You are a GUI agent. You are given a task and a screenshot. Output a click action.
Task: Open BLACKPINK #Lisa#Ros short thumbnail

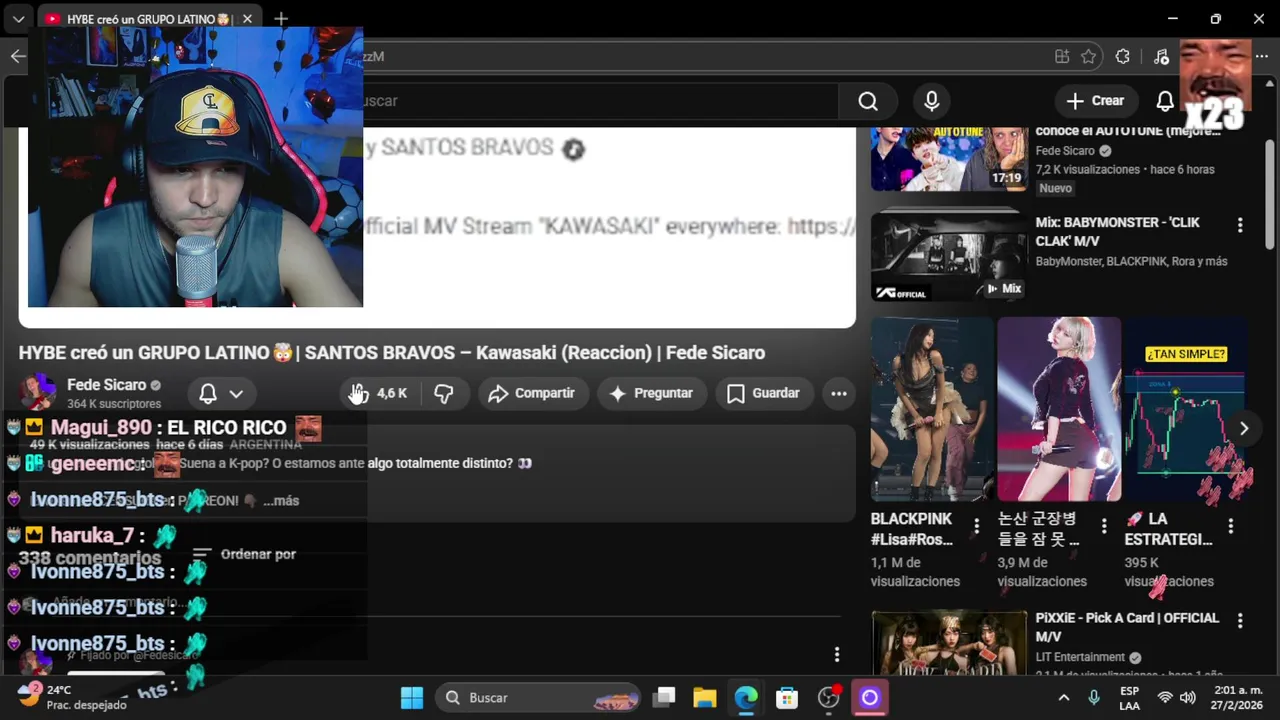click(932, 409)
